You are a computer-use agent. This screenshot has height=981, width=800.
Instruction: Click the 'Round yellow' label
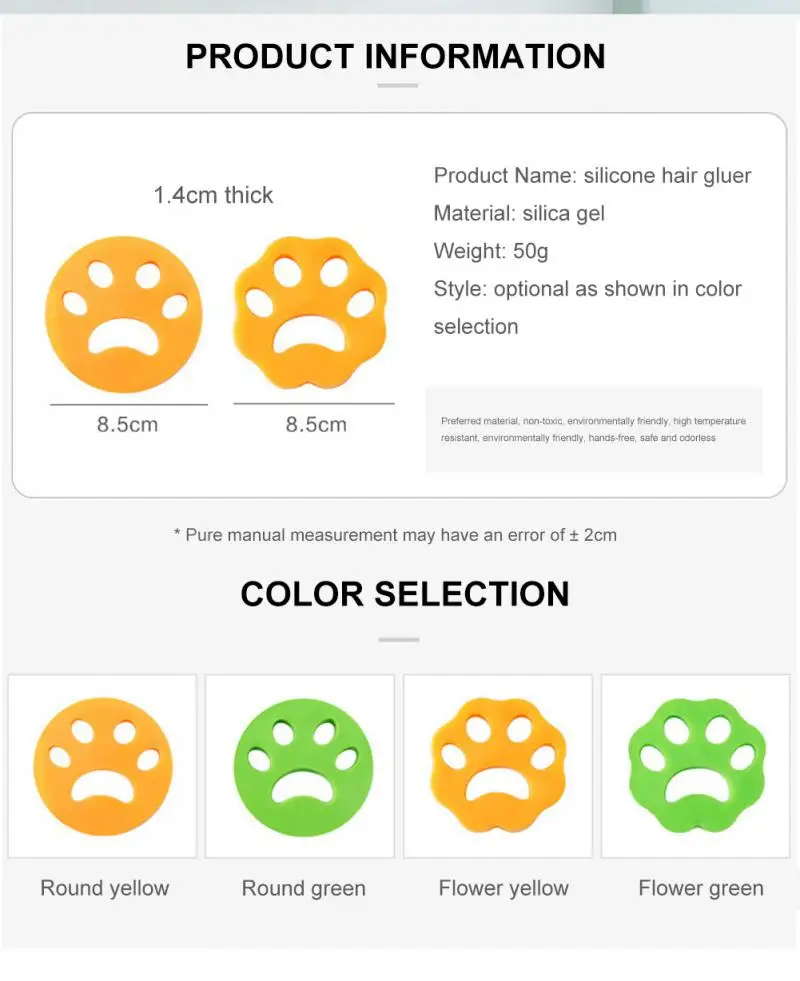[x=105, y=888]
